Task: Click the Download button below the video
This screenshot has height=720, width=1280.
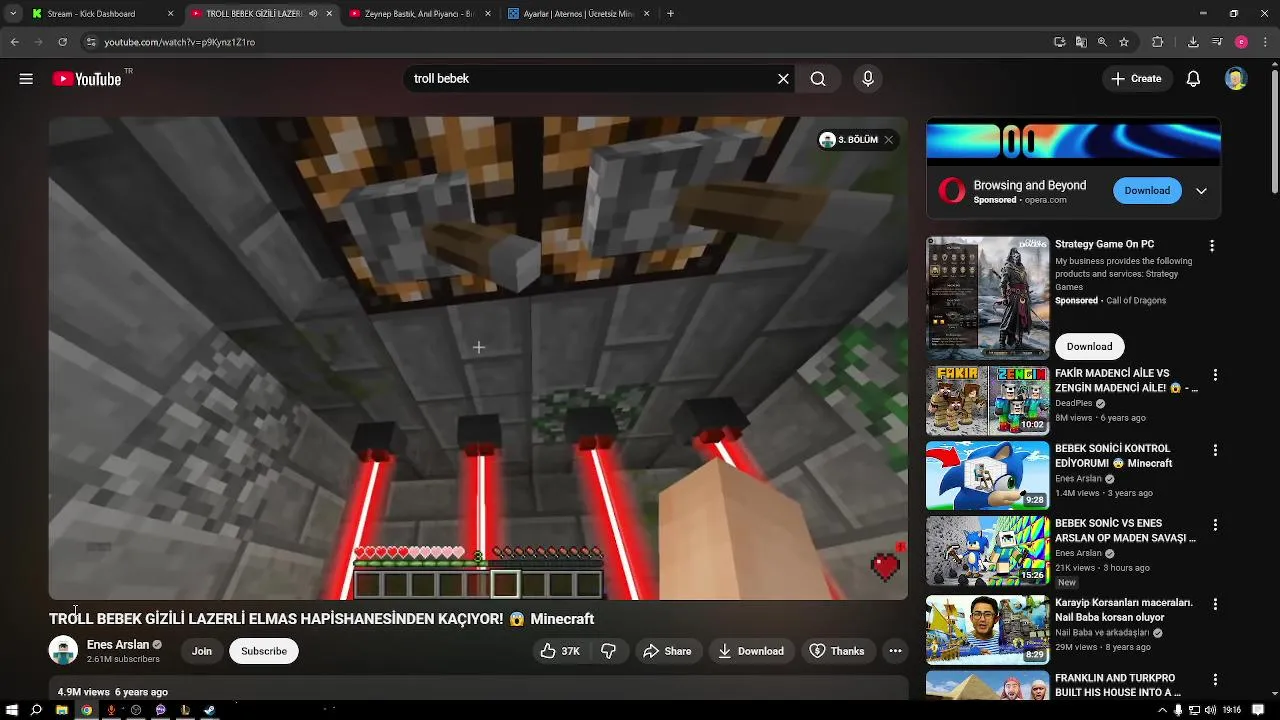Action: [x=751, y=651]
